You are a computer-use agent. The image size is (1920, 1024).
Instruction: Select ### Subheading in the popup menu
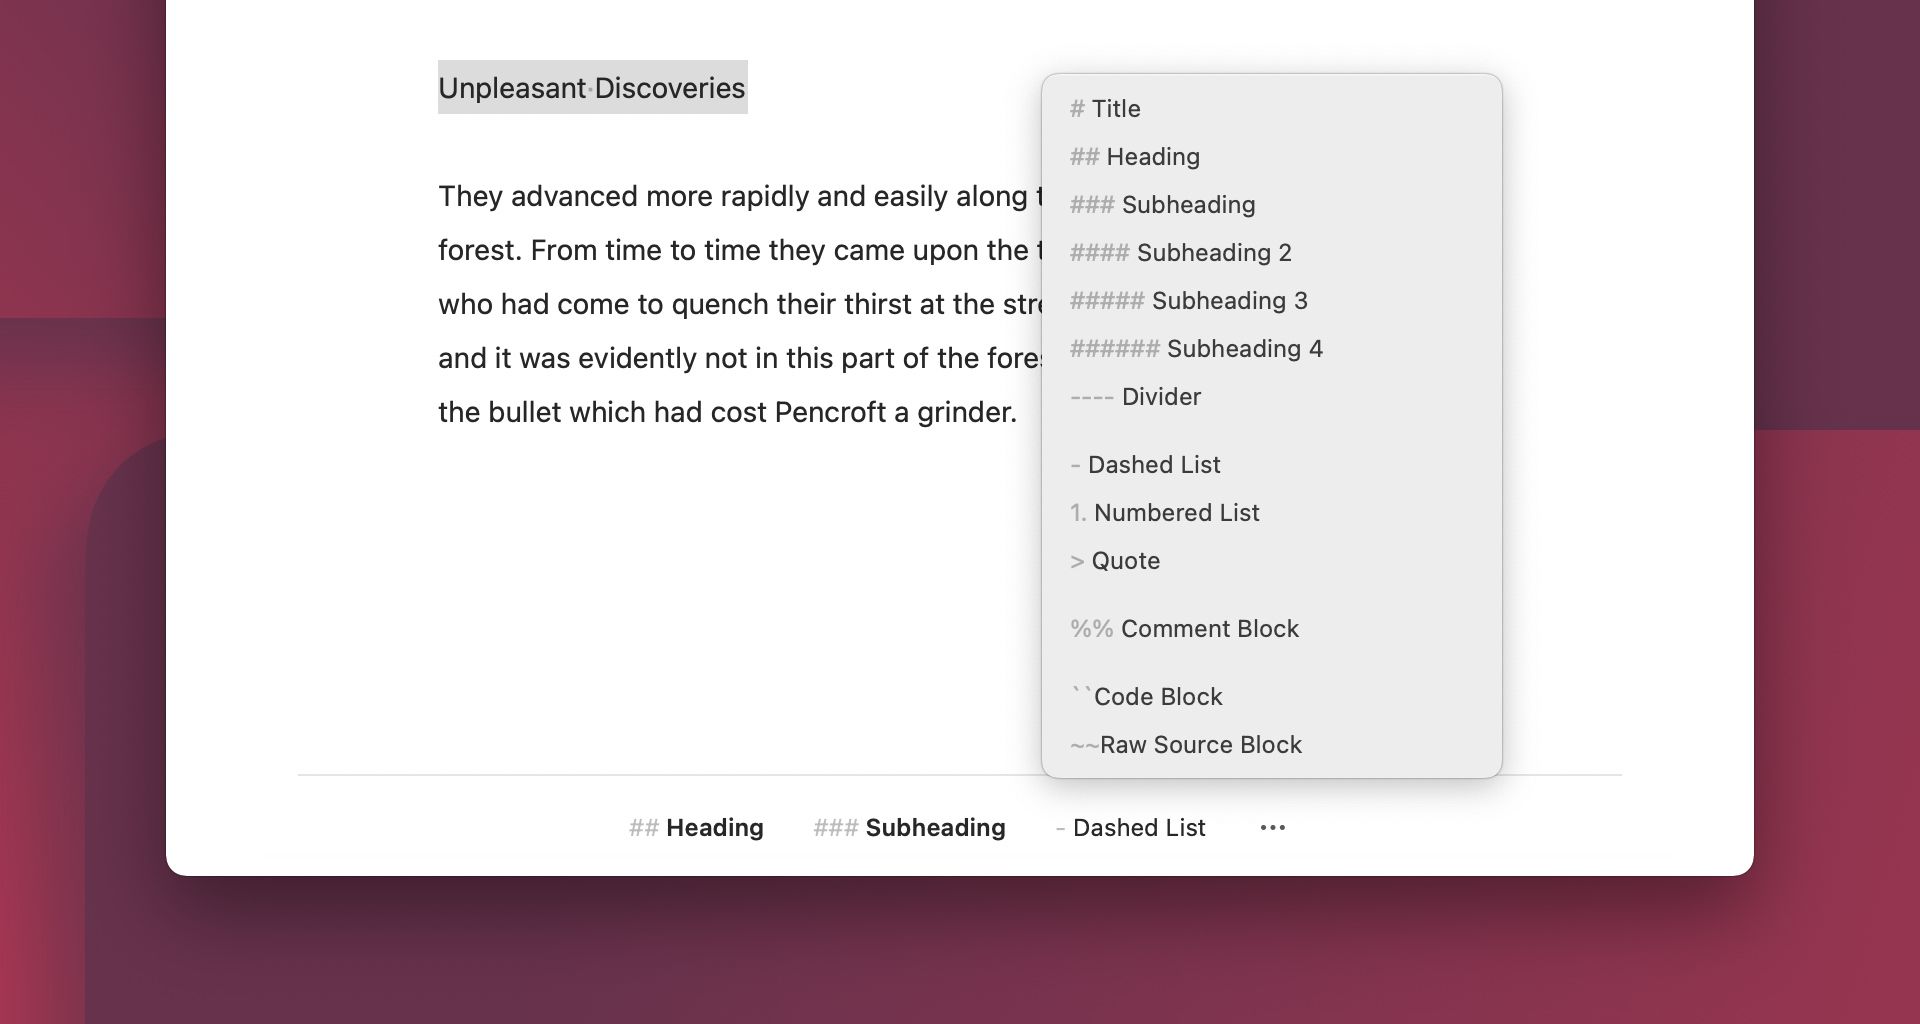pos(1271,204)
